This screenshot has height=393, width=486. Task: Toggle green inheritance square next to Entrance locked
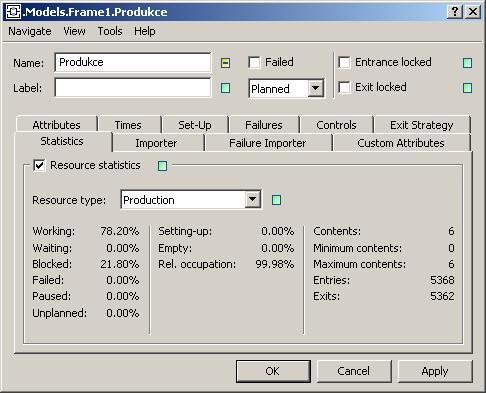(x=468, y=63)
